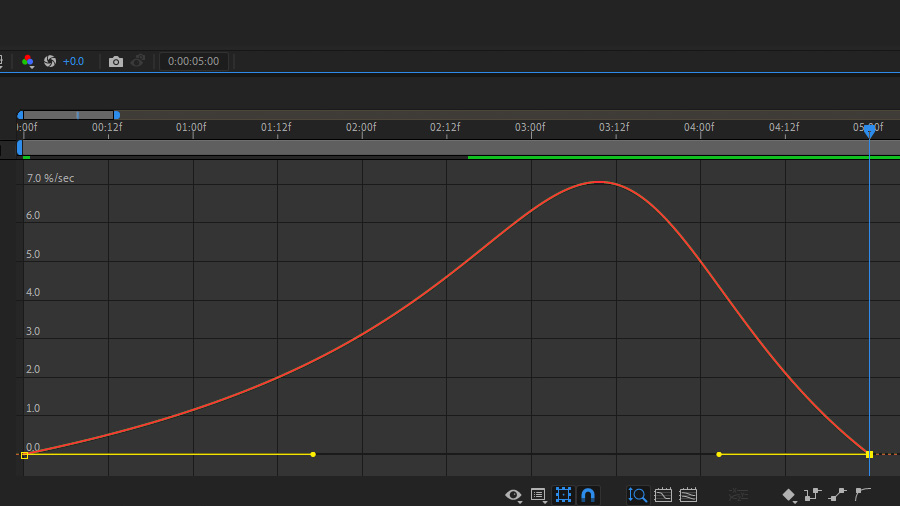The height and width of the screenshot is (506, 900).
Task: Open the Edit Selected Keyframes diamond menu
Action: pos(789,495)
